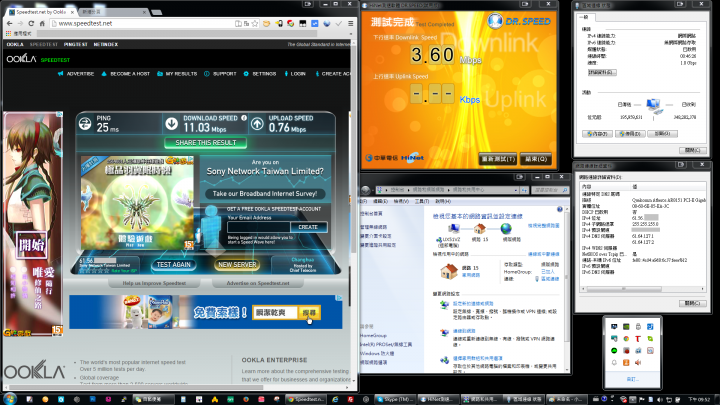720x405 pixels.
Task: Click the details button in connection status window
Action: (602, 73)
